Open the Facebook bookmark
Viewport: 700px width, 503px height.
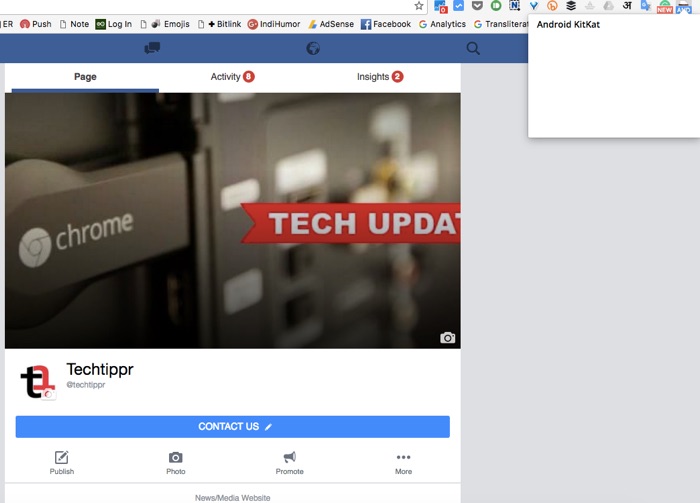tap(386, 24)
